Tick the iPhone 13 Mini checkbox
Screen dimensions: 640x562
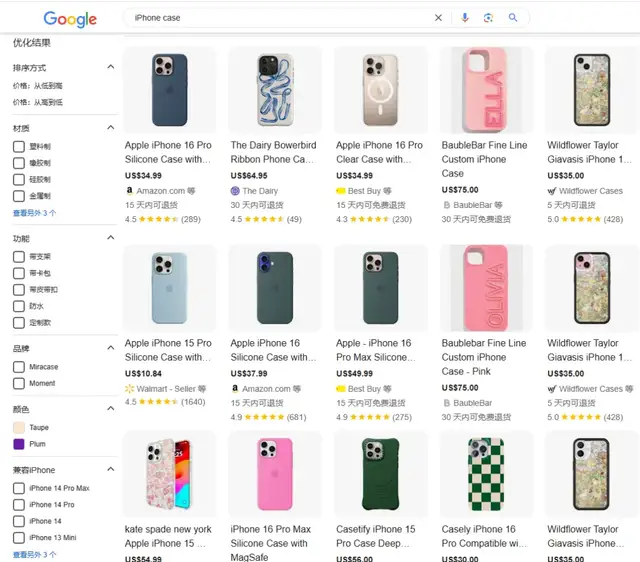tap(19, 537)
